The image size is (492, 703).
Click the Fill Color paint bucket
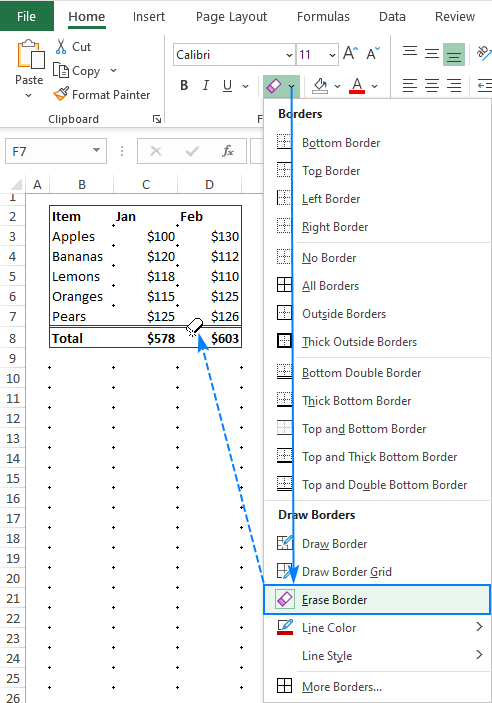[320, 85]
